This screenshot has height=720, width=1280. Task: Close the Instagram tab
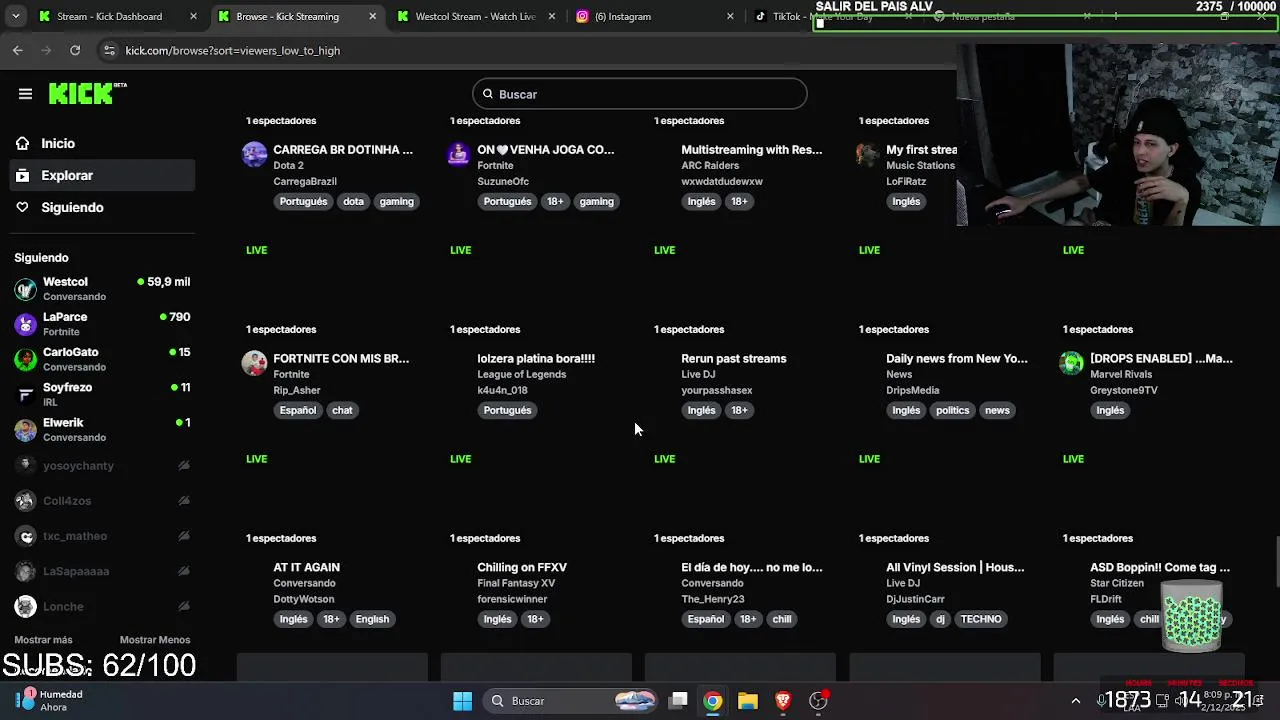click(730, 16)
